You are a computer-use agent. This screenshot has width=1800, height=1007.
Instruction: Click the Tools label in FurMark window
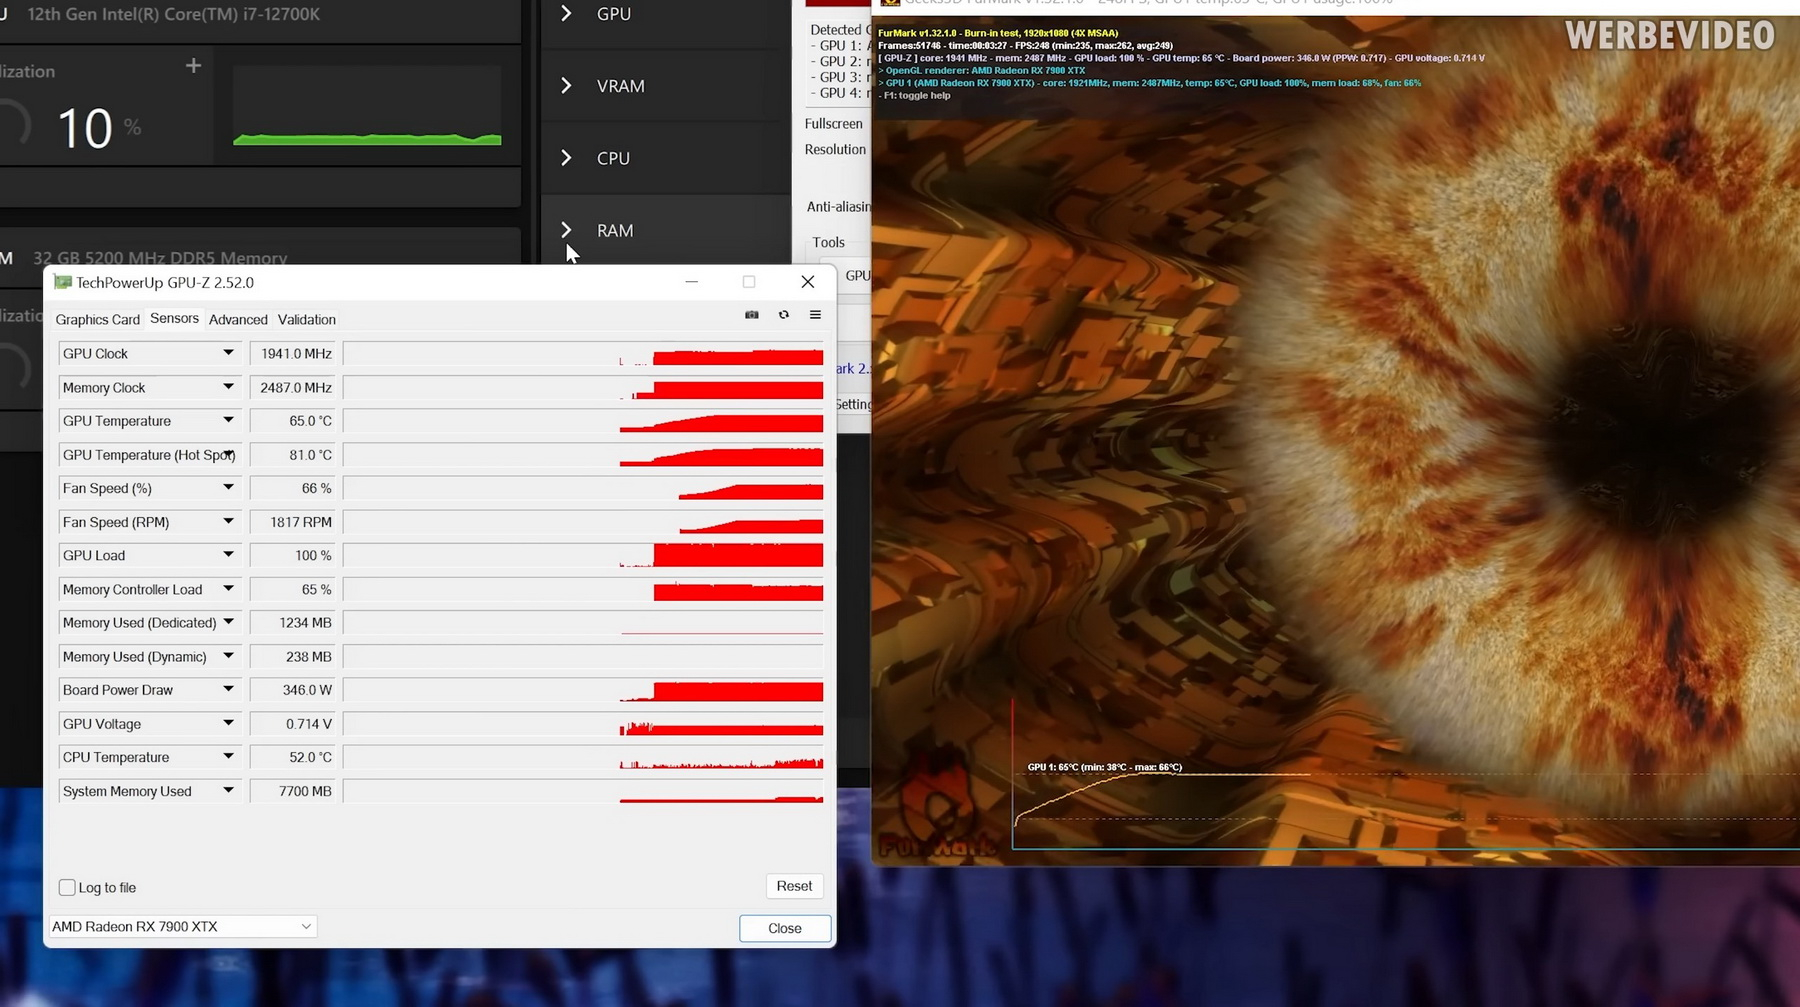pyautogui.click(x=828, y=242)
